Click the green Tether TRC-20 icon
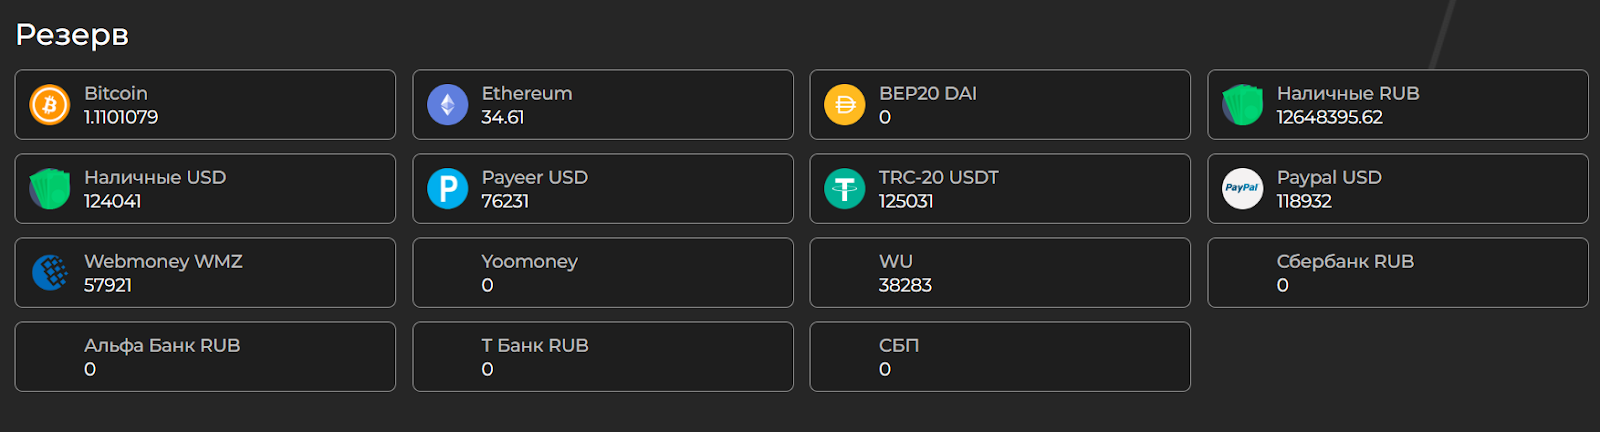This screenshot has height=432, width=1600. tap(844, 189)
